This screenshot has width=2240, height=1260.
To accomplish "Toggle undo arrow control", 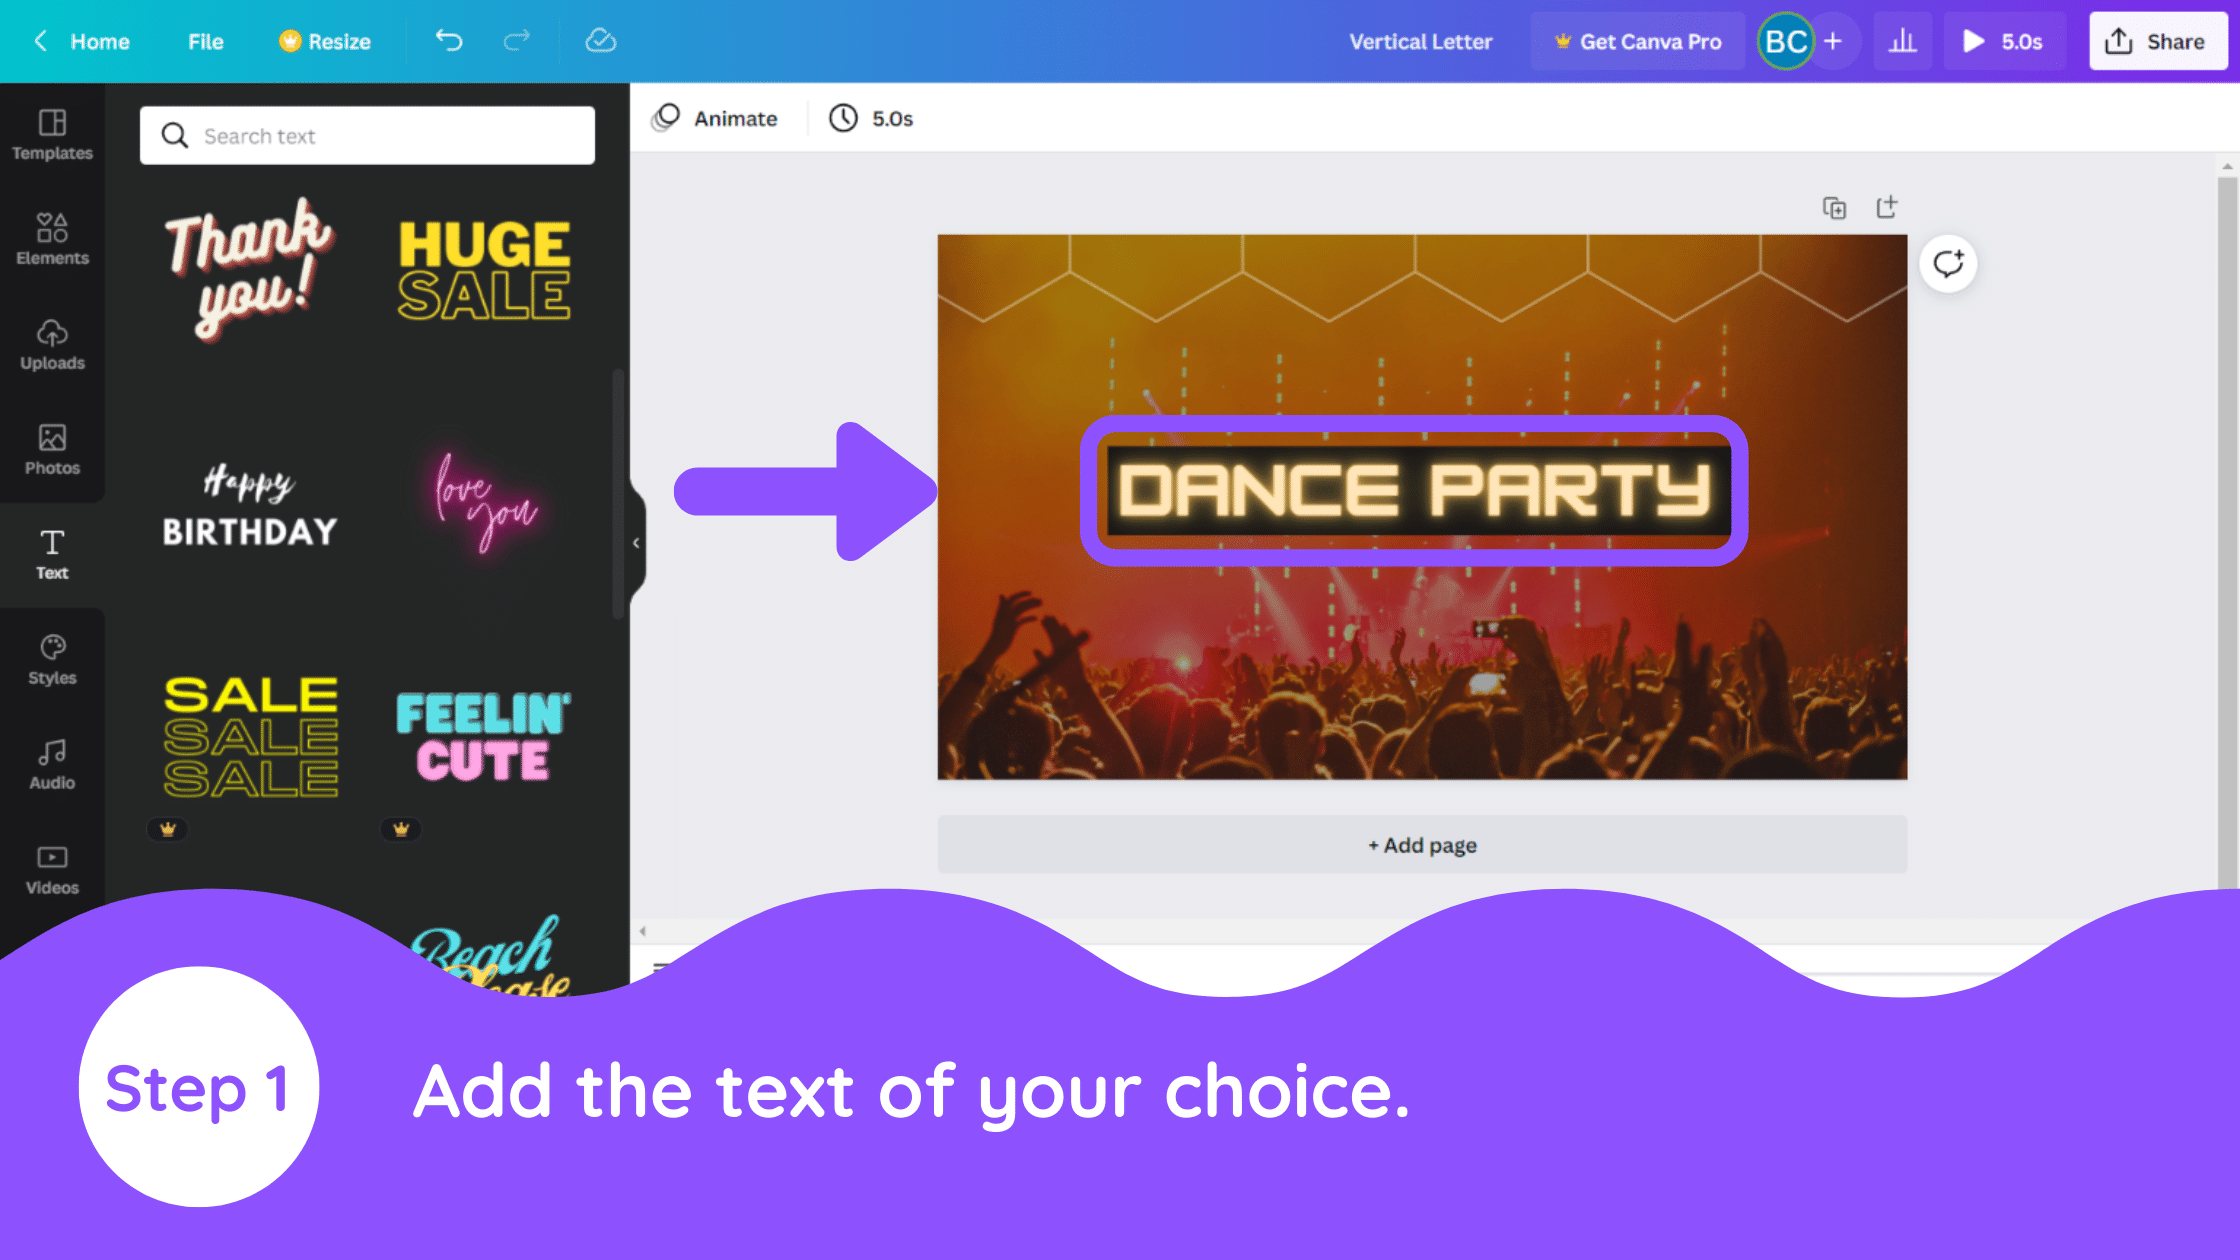I will 448,42.
